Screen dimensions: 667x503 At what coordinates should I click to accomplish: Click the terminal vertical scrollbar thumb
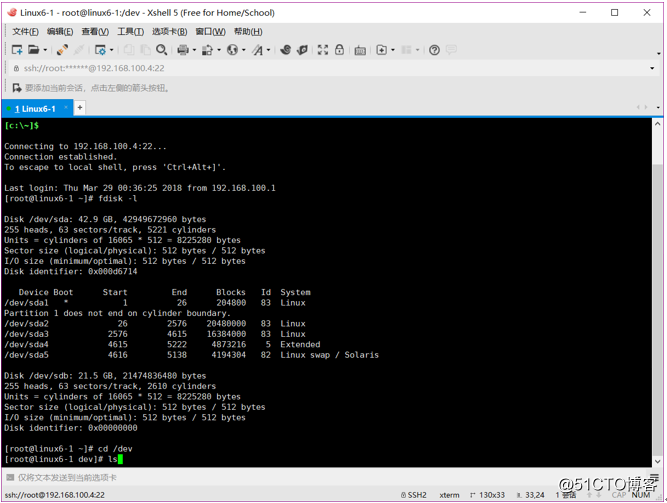(657, 309)
